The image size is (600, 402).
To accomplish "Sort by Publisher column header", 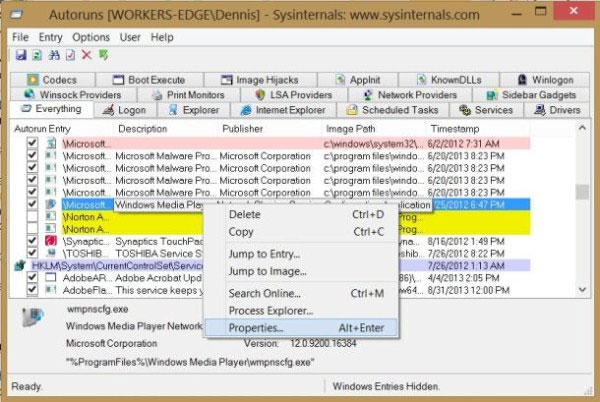I will (x=271, y=129).
